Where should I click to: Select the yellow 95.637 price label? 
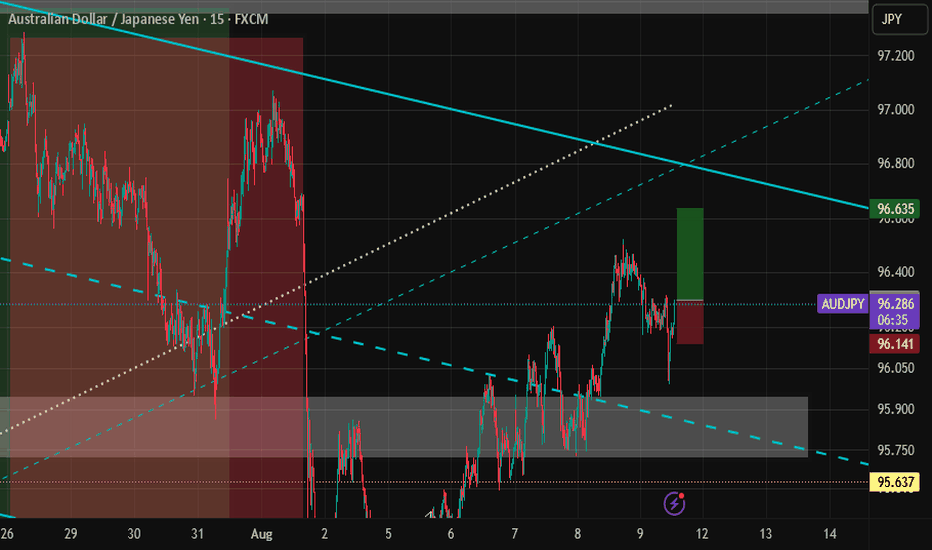coord(894,482)
